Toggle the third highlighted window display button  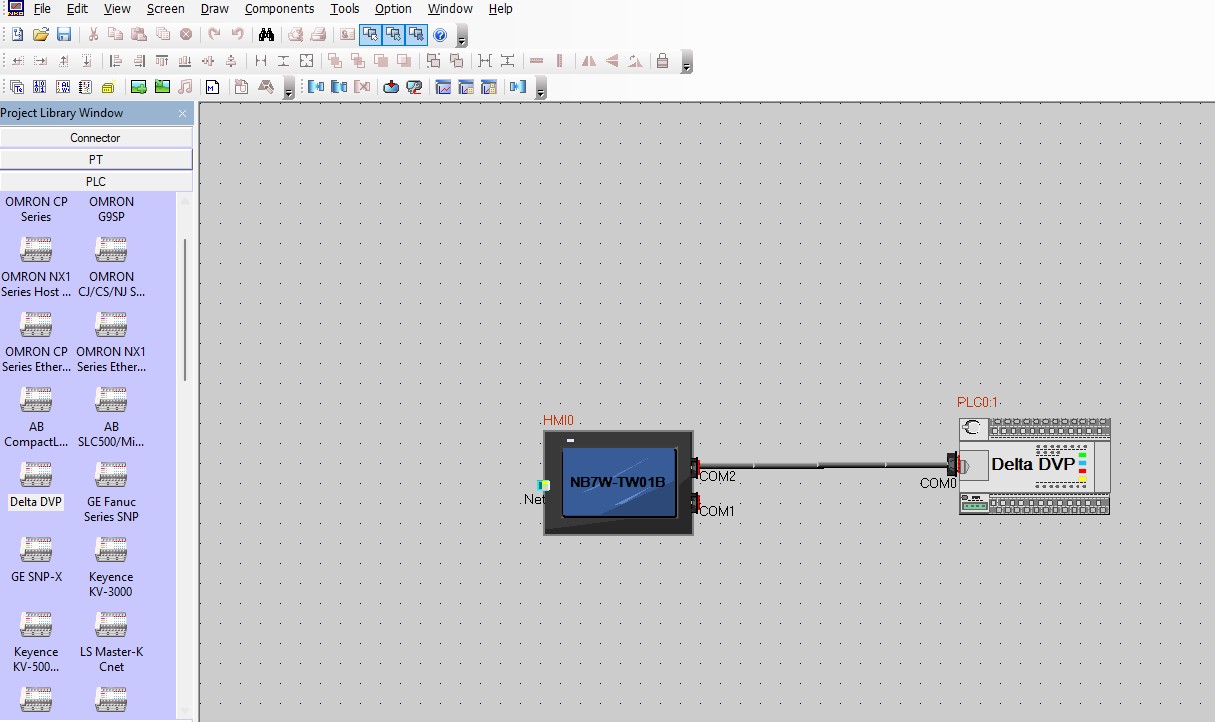416,35
